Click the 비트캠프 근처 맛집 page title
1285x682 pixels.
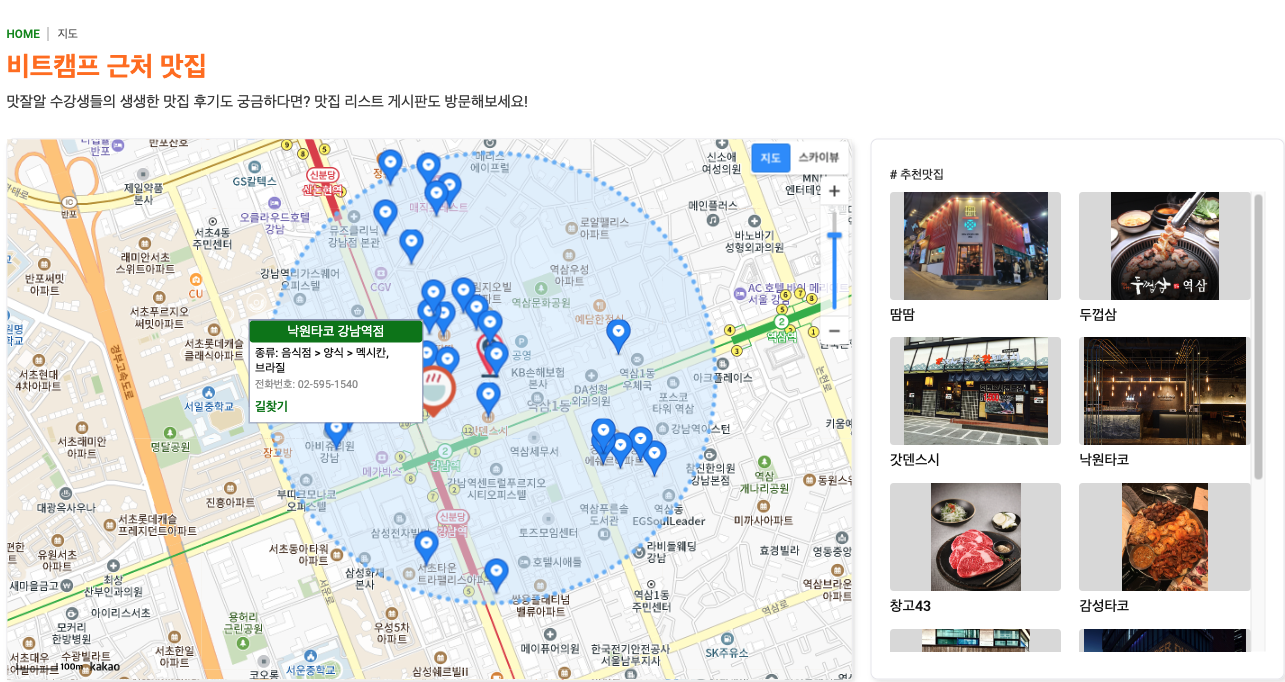(x=106, y=66)
